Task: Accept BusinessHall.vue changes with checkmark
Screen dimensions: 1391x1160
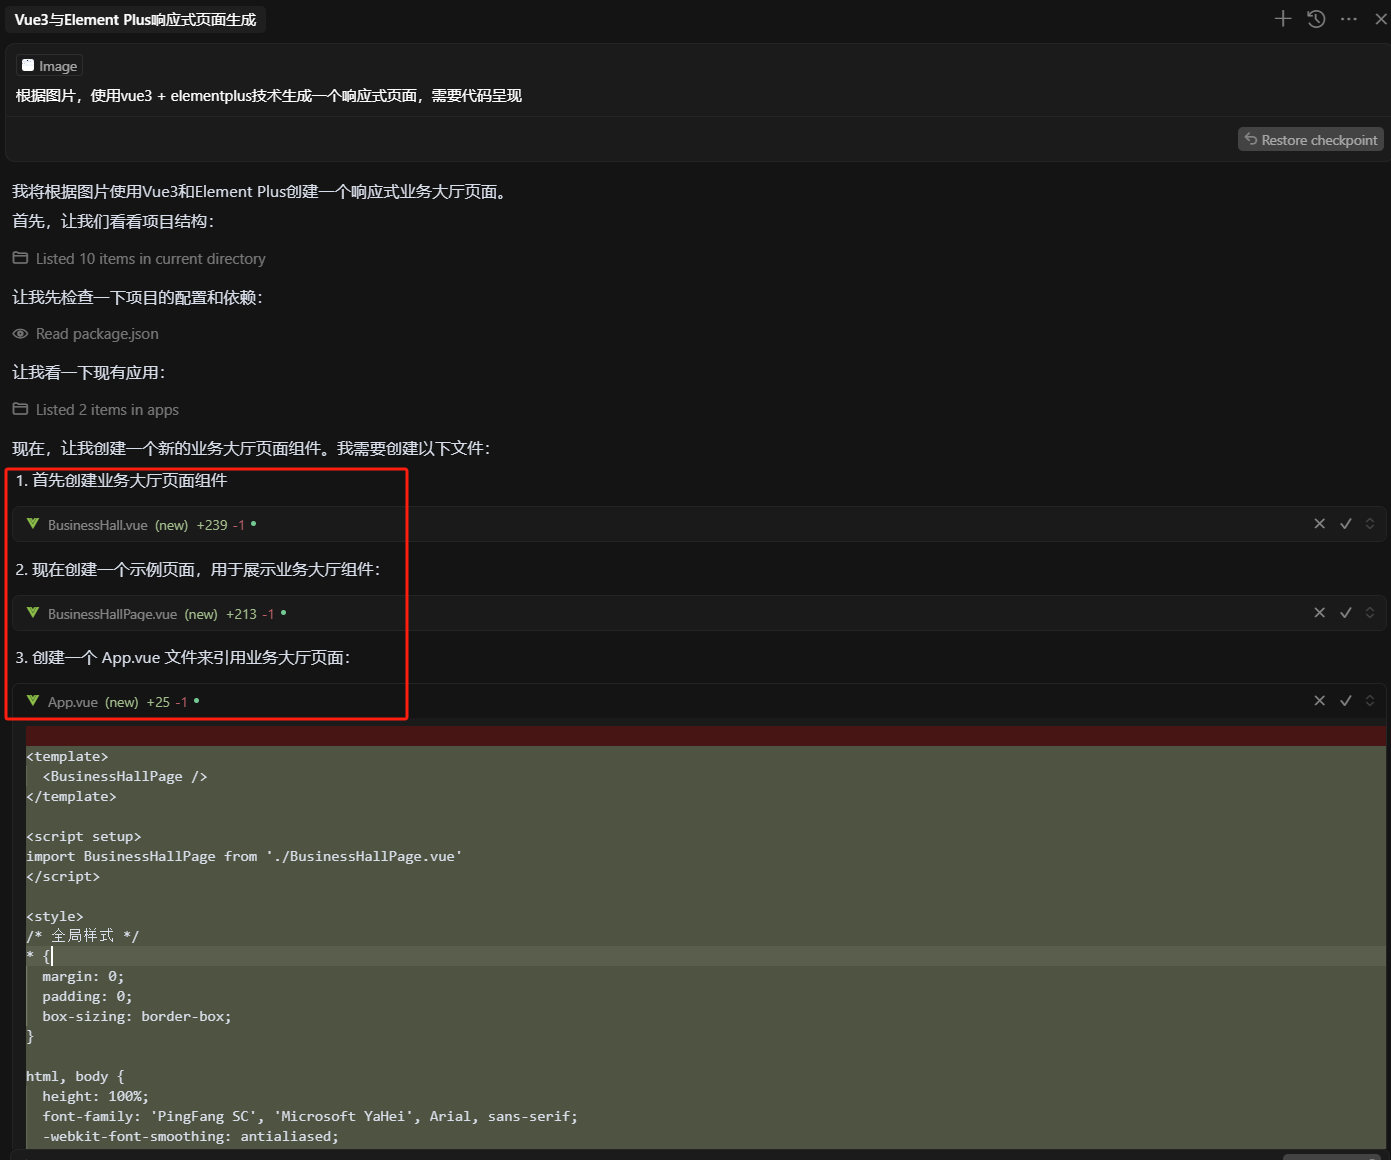Action: pyautogui.click(x=1346, y=524)
